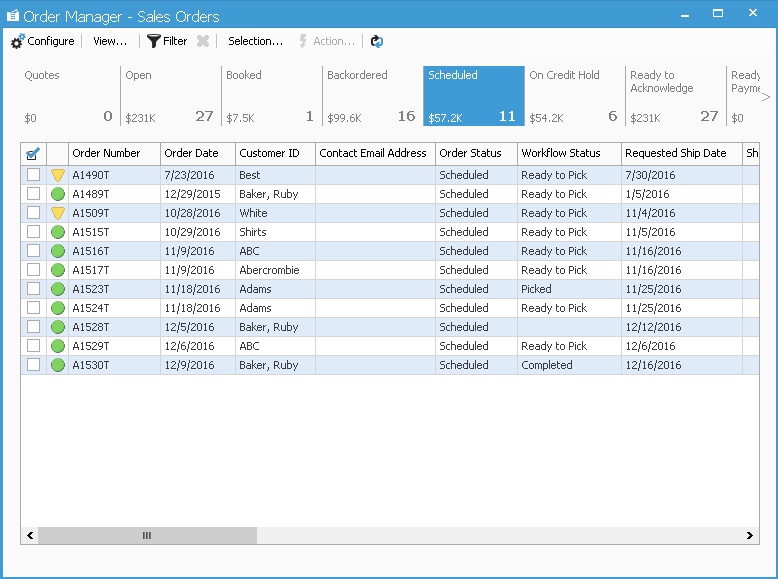This screenshot has height=579, width=778.
Task: Check the box for order A1516T
Action: (33, 251)
